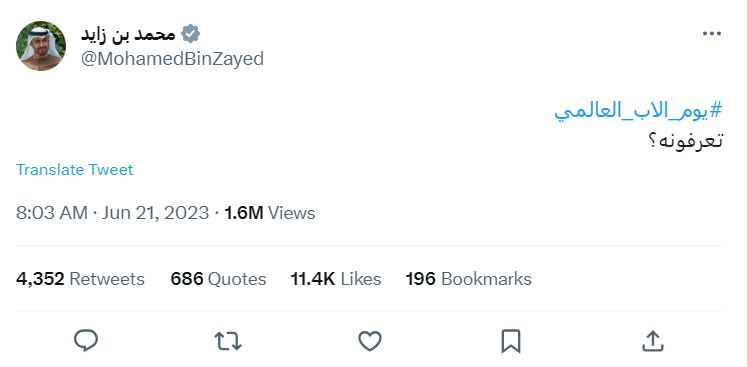The image size is (747, 367).
Task: Bookmark this tweet using the bookmark icon
Action: (511, 341)
